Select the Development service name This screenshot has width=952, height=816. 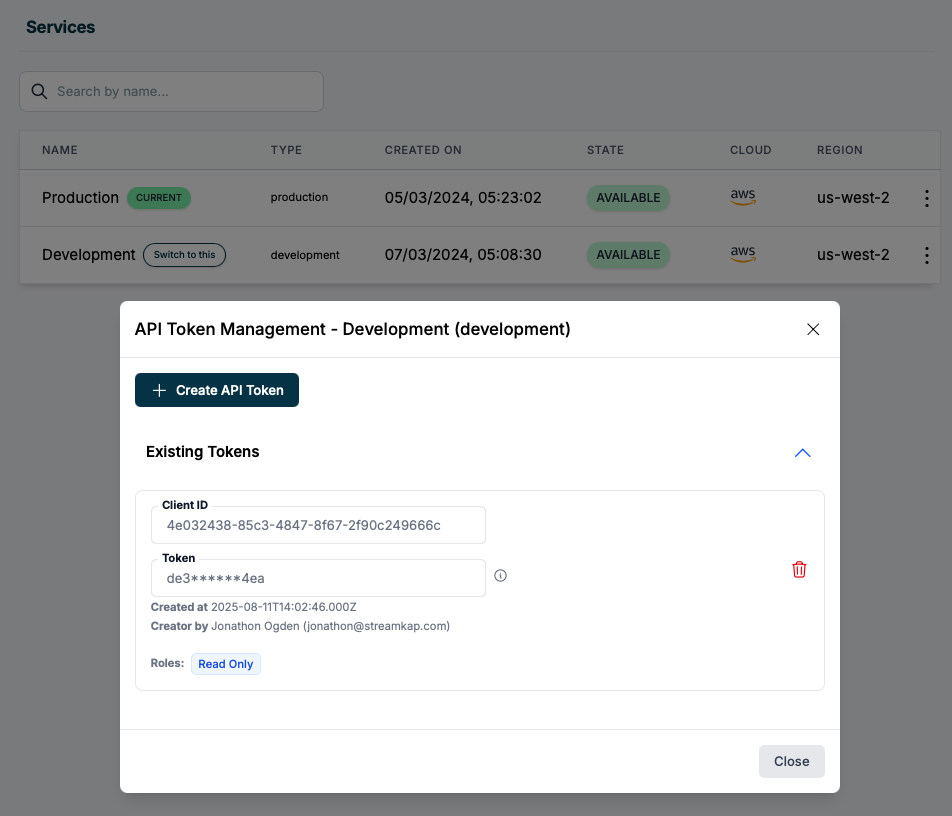(89, 255)
